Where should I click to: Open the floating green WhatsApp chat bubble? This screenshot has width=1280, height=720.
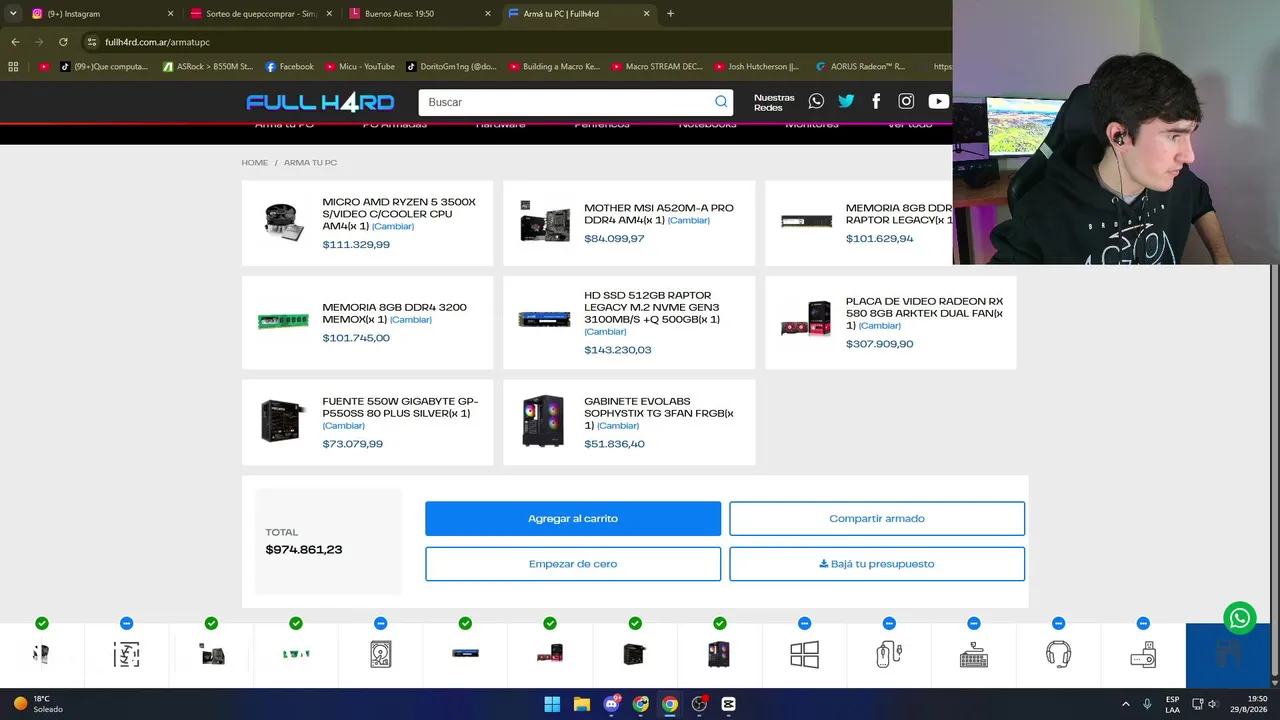pos(1240,617)
